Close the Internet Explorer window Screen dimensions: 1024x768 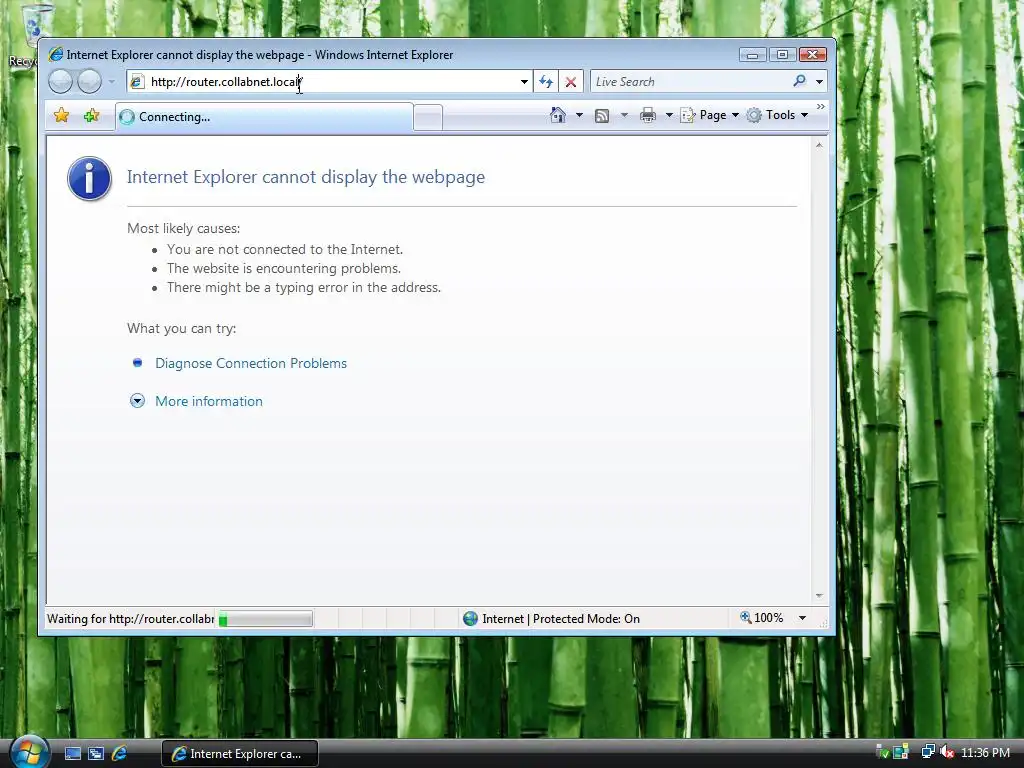[812, 54]
